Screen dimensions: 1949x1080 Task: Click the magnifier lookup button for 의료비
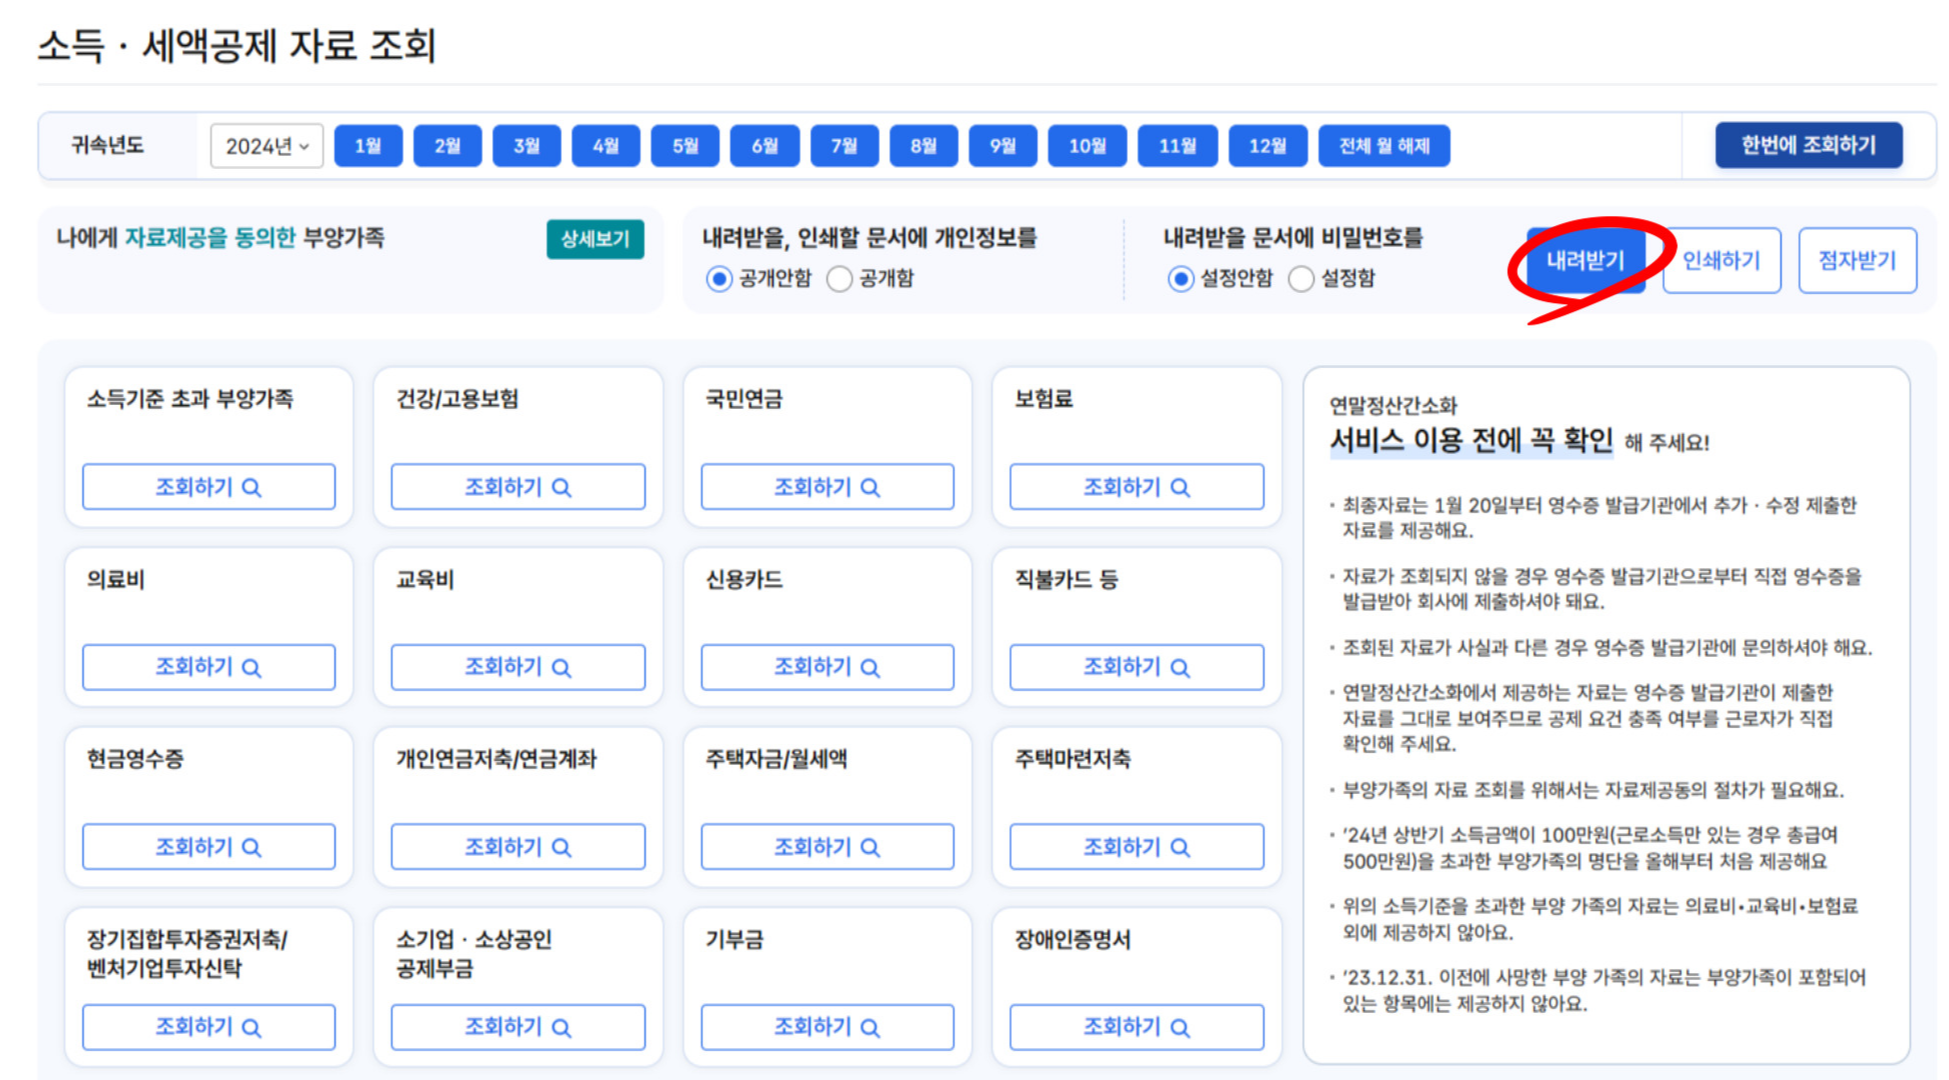coord(208,667)
